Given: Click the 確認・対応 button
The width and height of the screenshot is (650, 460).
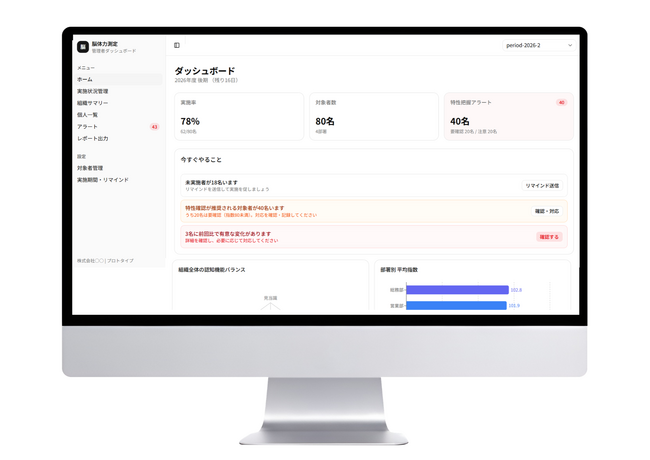Looking at the screenshot, I should (547, 211).
